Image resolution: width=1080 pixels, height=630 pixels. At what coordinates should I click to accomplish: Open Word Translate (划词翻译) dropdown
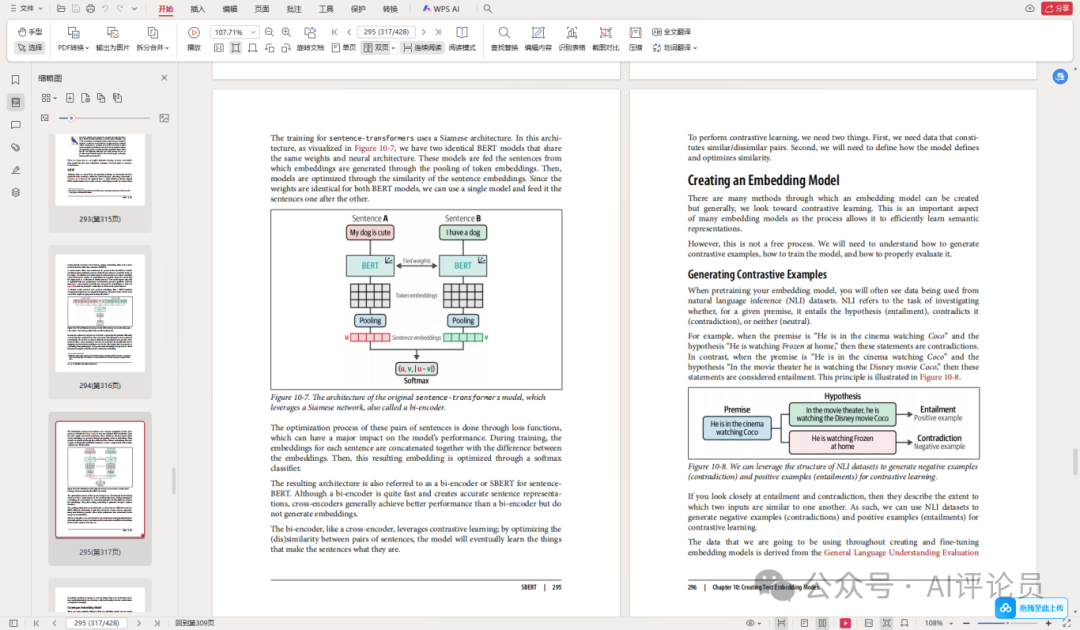pos(675,48)
